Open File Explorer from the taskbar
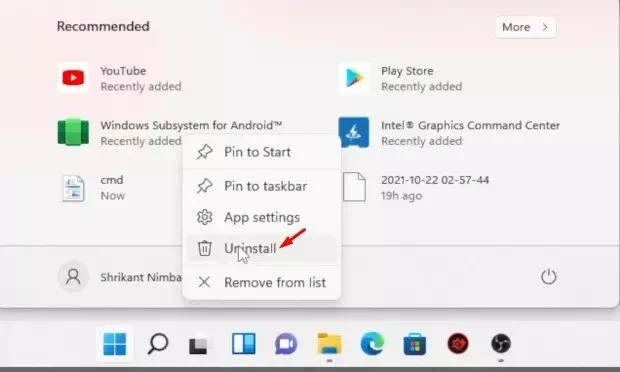This screenshot has width=620, height=372. pyautogui.click(x=329, y=344)
